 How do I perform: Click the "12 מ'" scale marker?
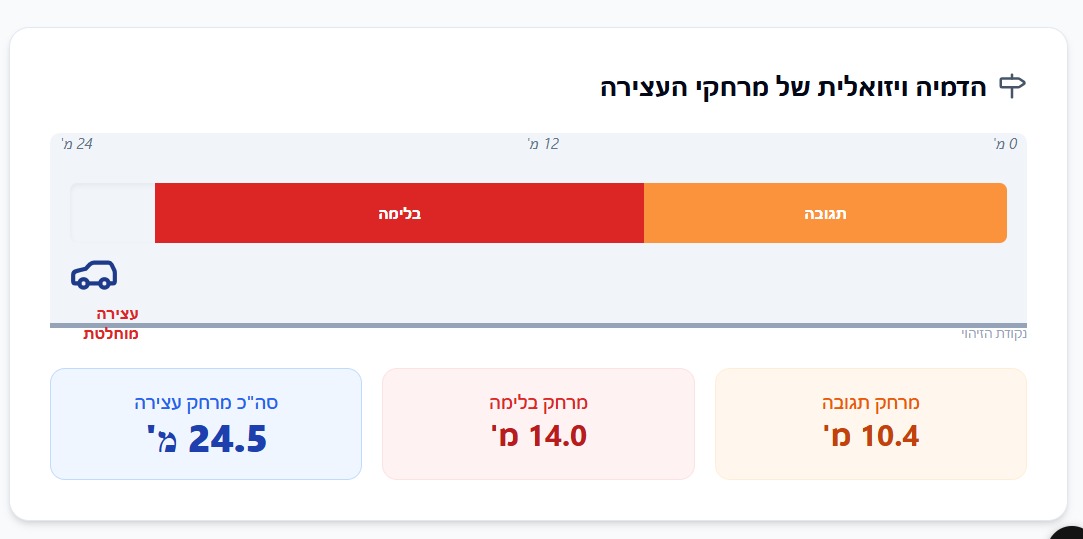click(x=543, y=144)
